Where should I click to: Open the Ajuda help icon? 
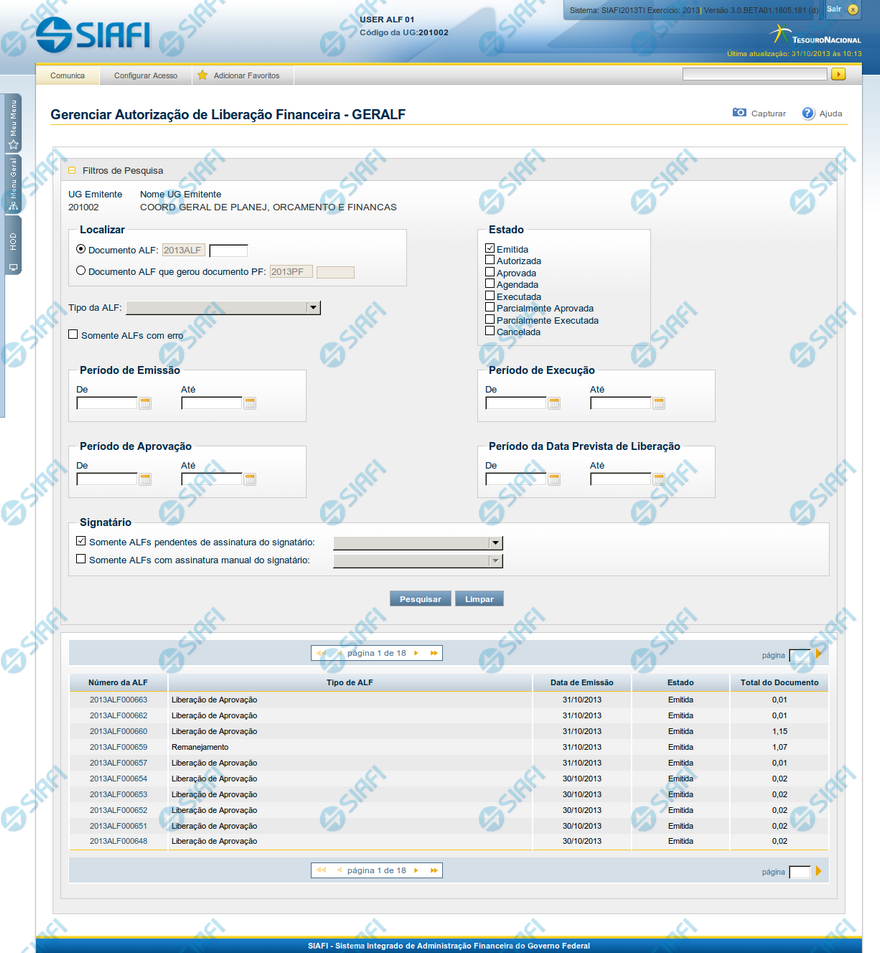click(808, 114)
